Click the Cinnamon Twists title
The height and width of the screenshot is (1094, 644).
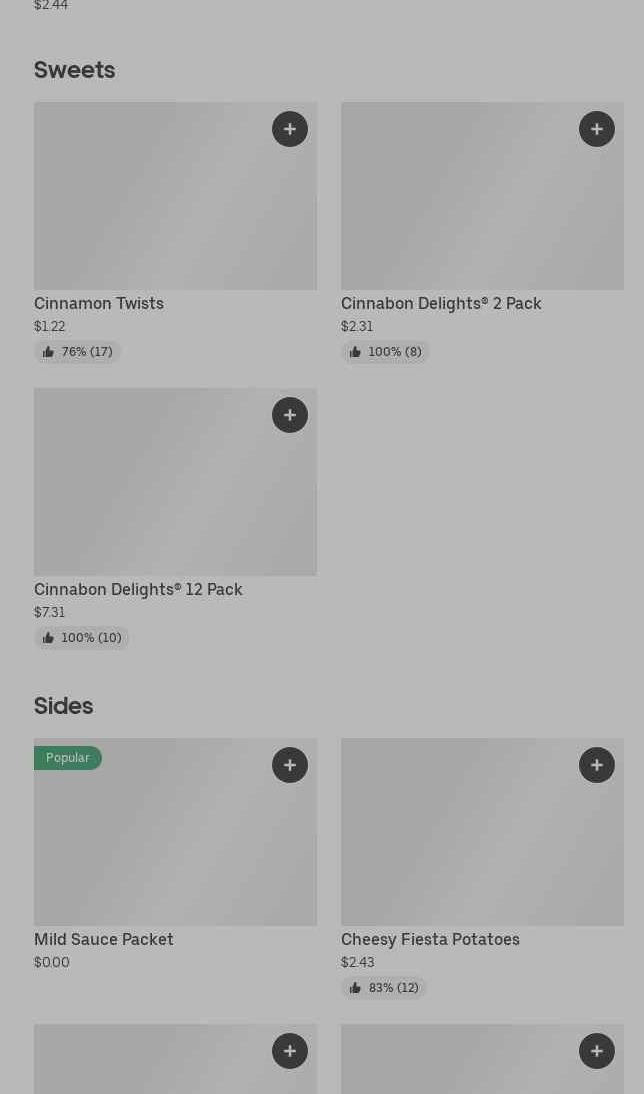point(99,303)
